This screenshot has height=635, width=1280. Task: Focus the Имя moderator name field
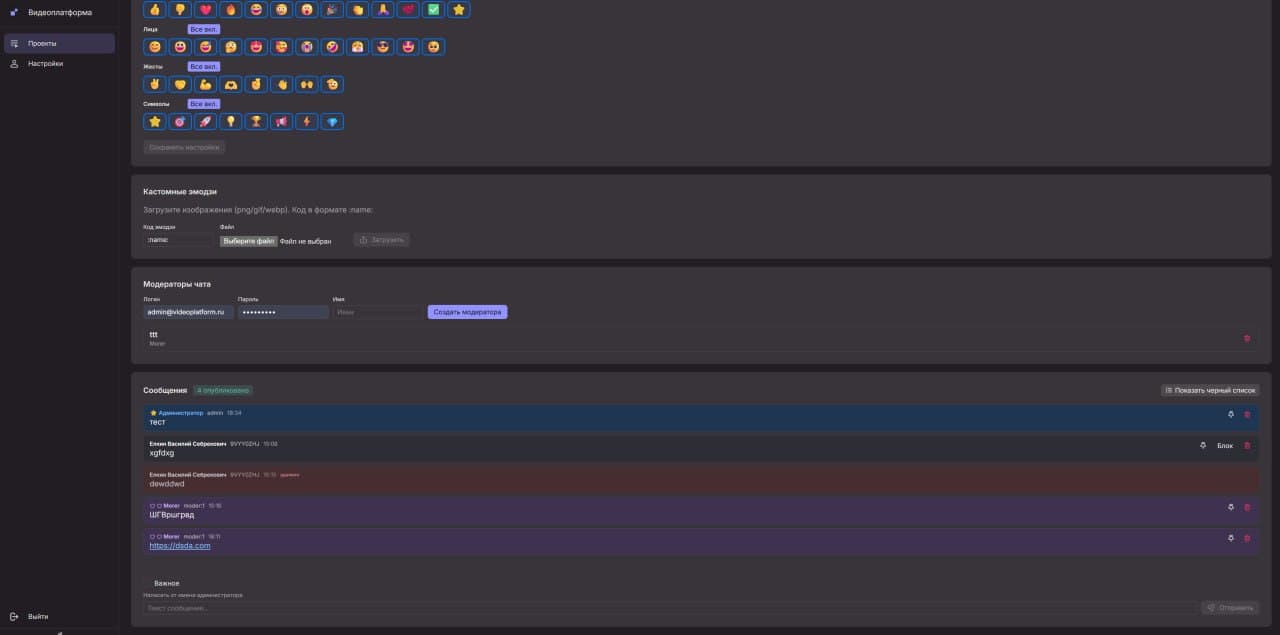coord(378,312)
